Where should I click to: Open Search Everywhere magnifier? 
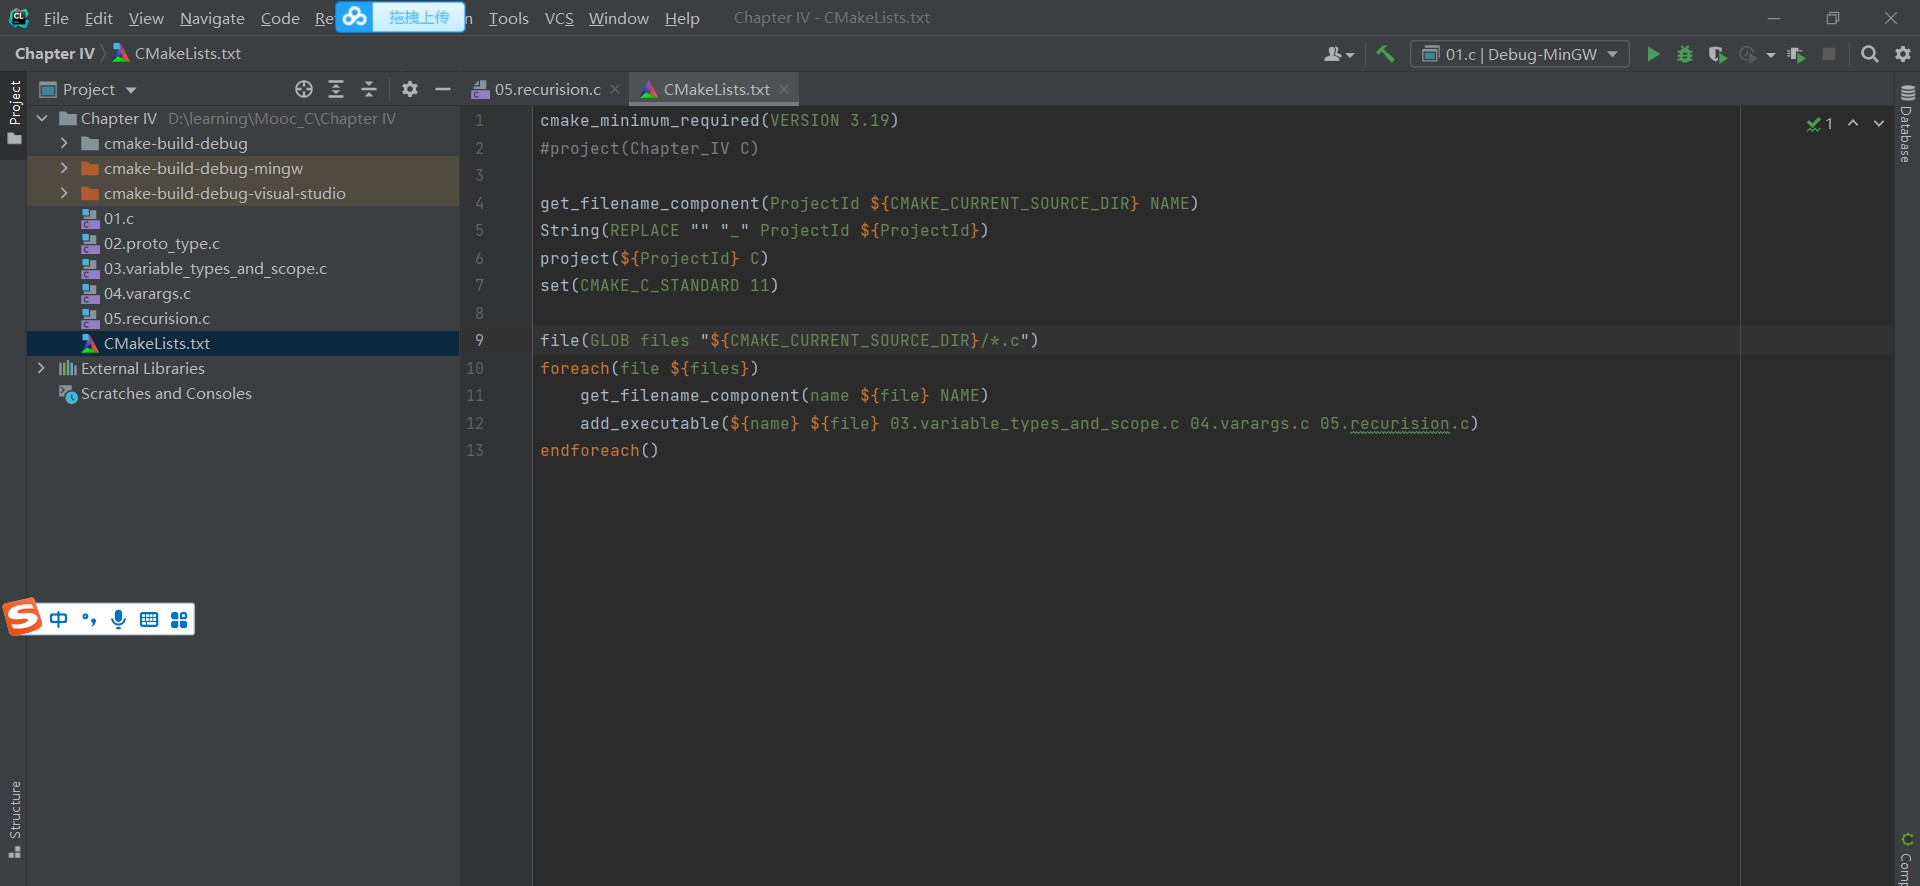coord(1869,54)
